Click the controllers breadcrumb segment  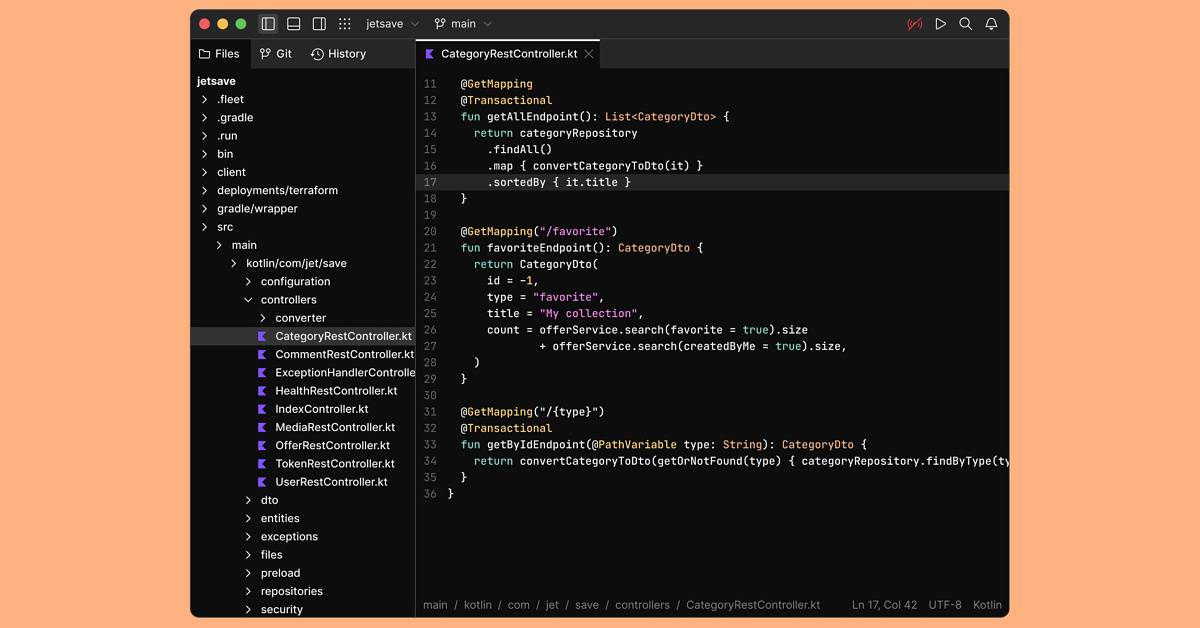642,605
